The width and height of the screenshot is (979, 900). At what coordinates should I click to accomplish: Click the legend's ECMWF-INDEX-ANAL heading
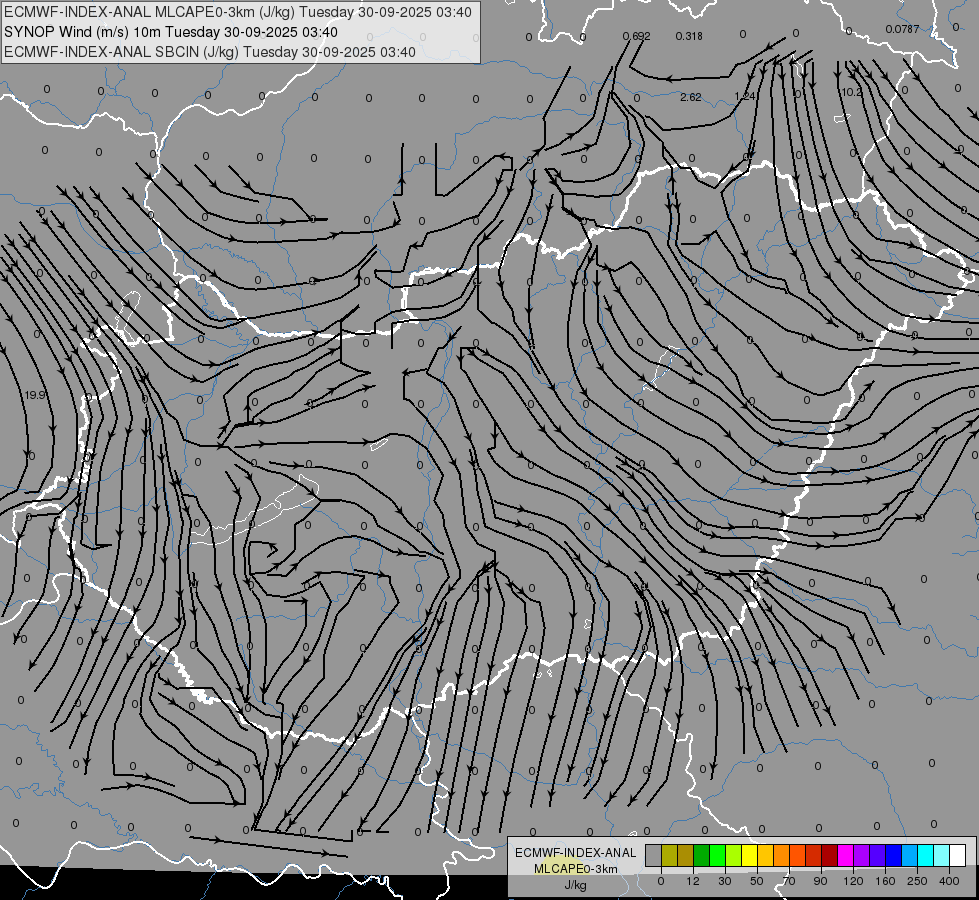(576, 853)
